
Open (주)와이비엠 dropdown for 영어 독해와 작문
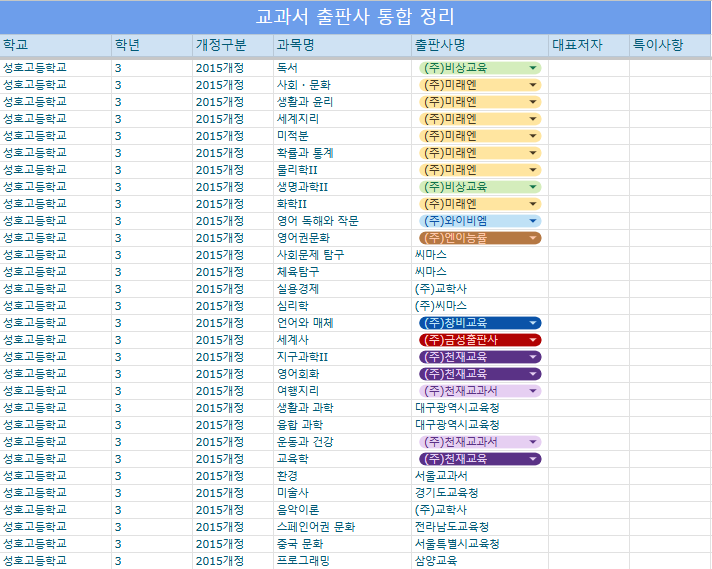533,221
